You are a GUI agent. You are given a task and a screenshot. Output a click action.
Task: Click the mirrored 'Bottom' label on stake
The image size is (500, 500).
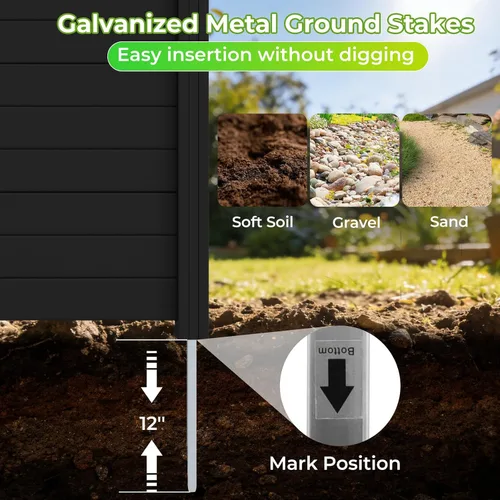pos(336,351)
